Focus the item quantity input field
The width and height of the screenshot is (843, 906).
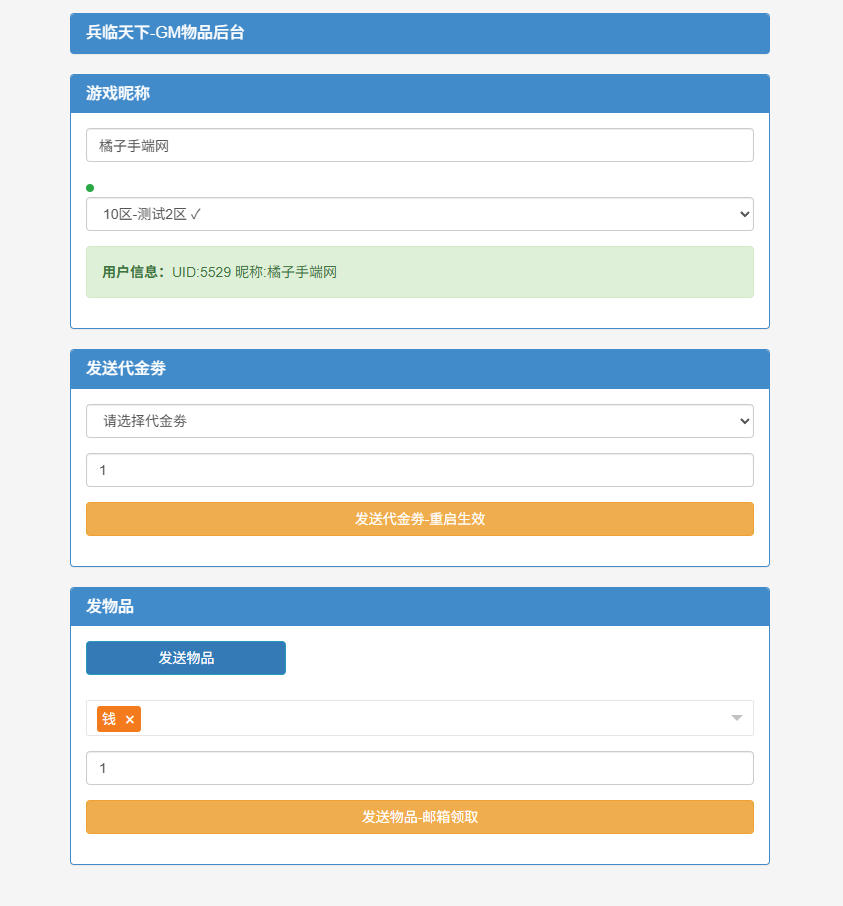[419, 768]
